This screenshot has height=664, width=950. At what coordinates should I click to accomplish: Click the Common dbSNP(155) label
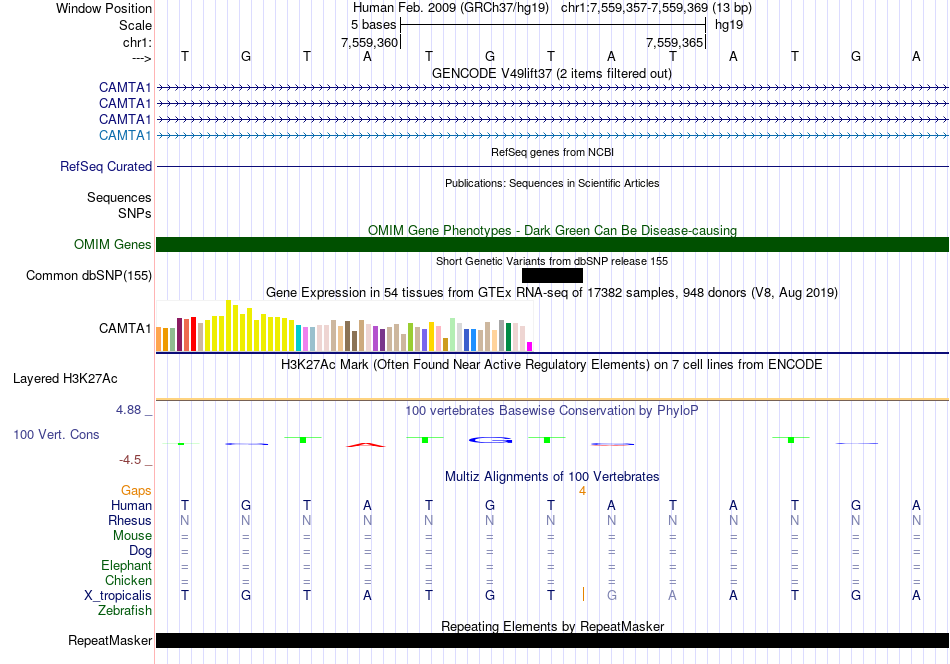pos(89,276)
